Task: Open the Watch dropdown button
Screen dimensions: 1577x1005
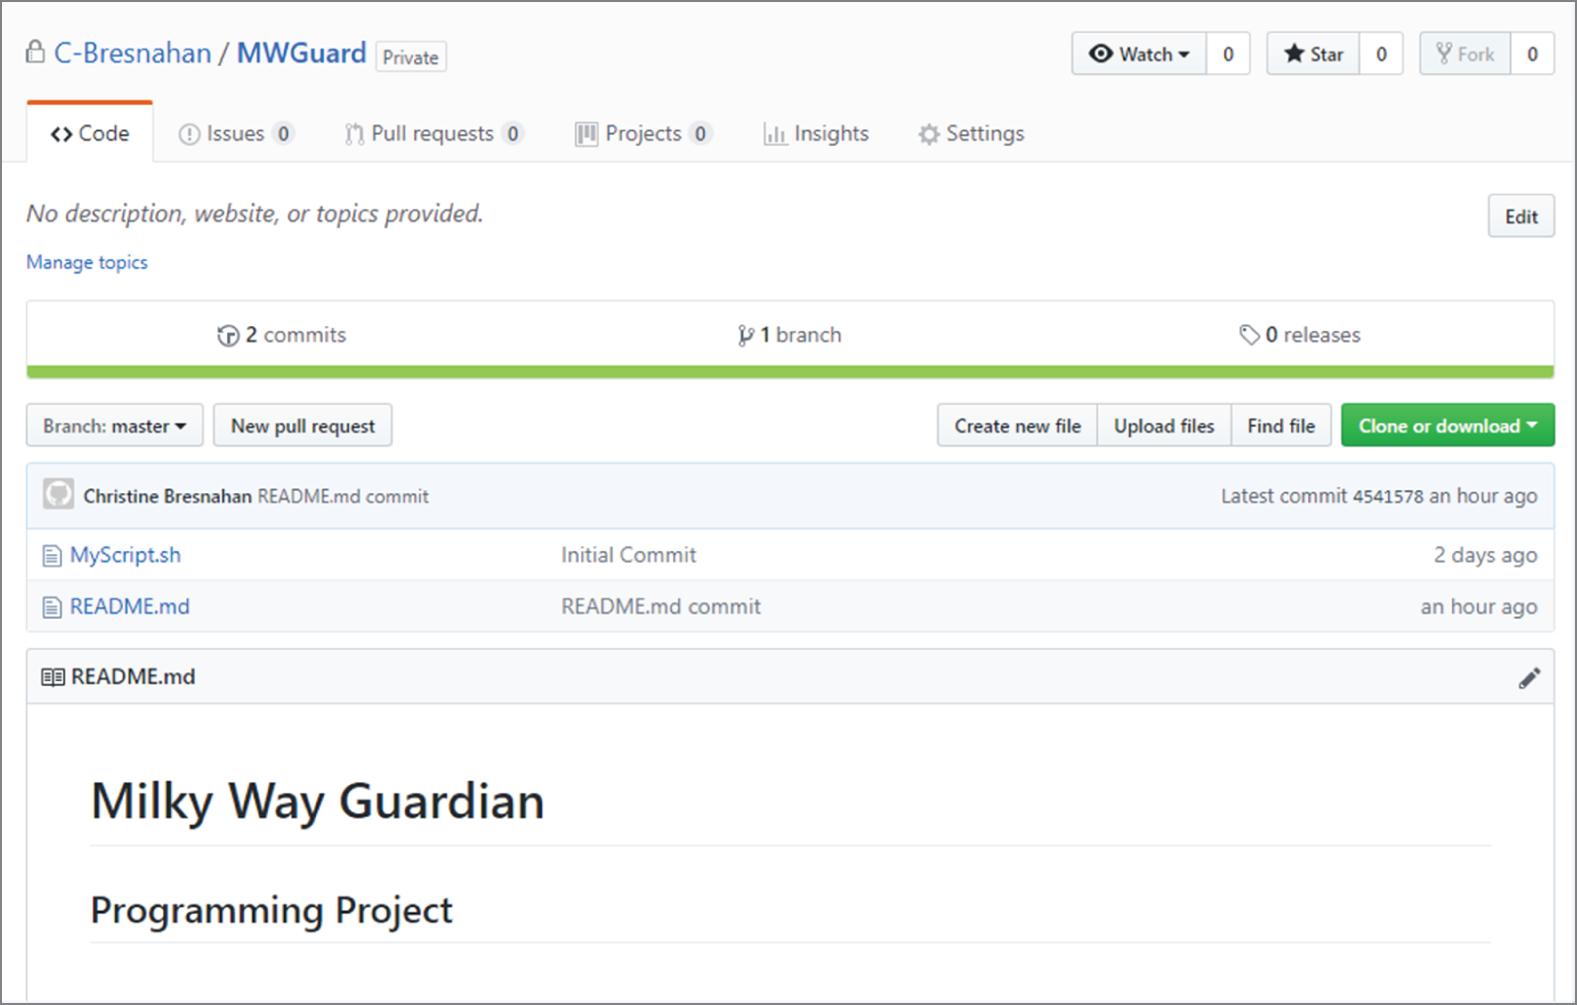Action: [x=1139, y=54]
